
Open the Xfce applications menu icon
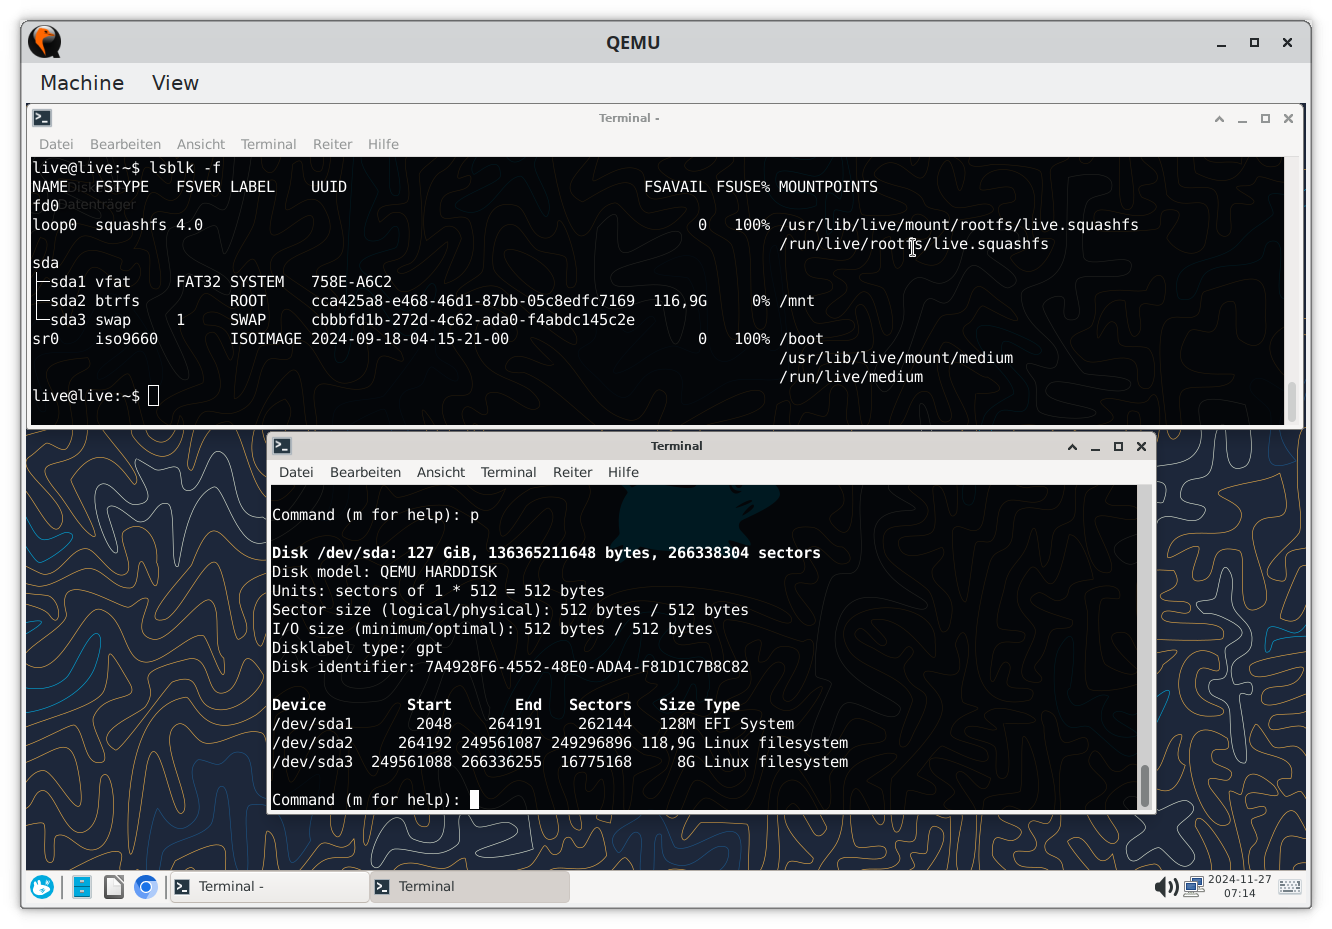click(42, 887)
